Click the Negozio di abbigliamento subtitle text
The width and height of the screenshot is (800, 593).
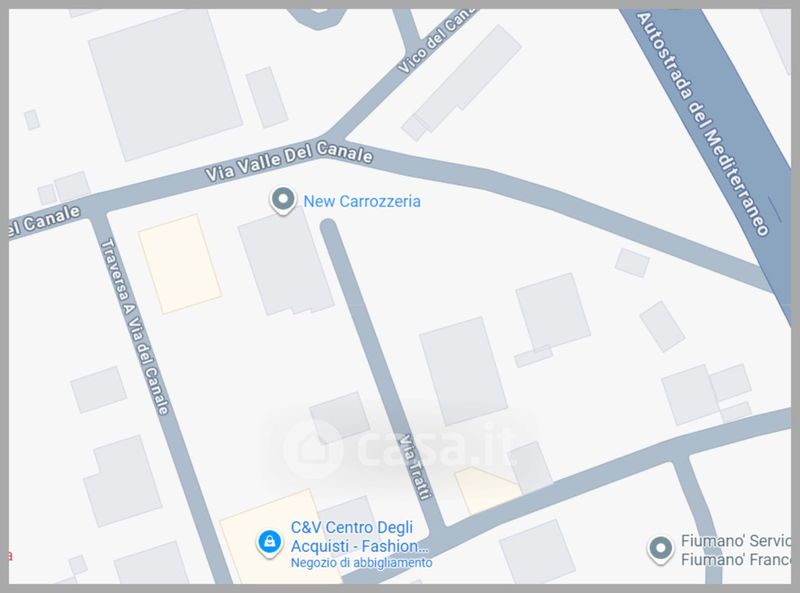coord(361,563)
